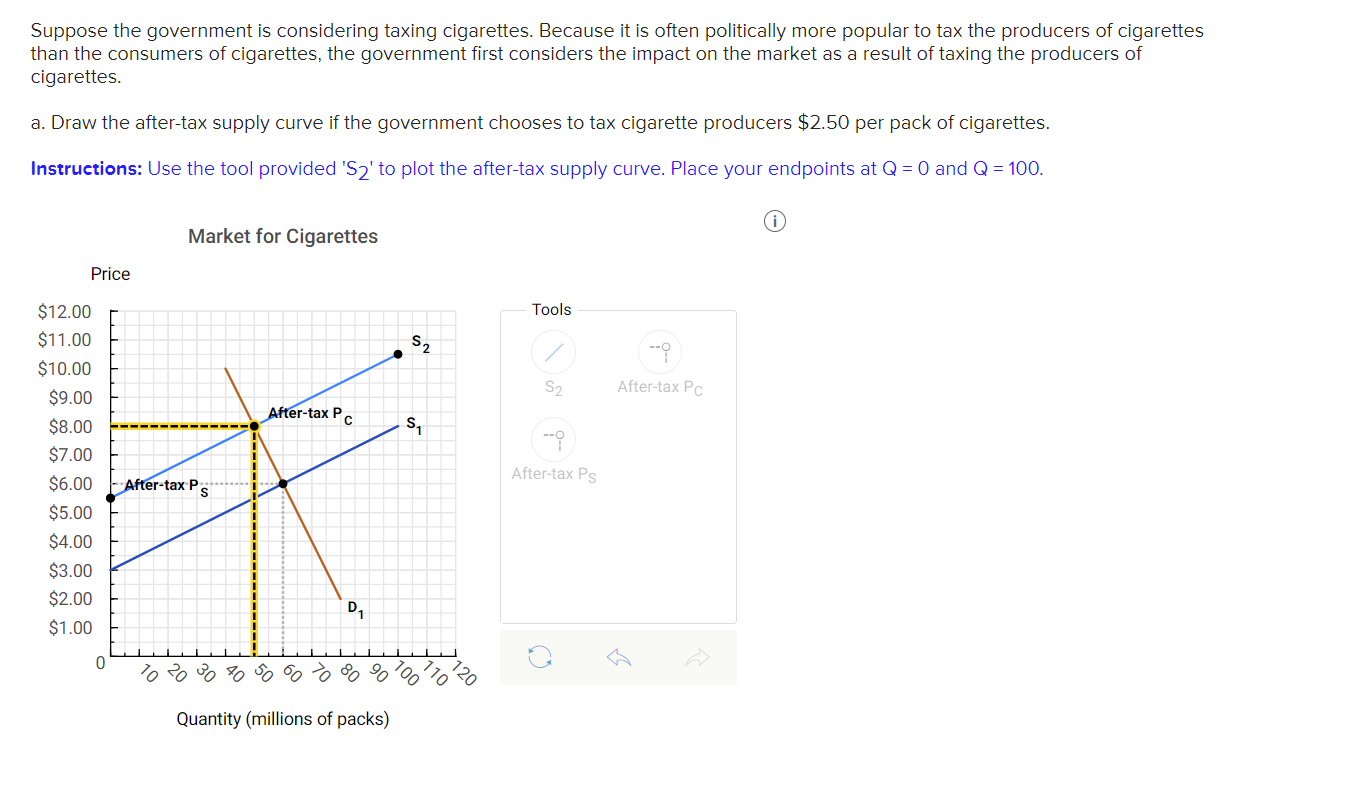This screenshot has height=787, width=1348.
Task: Click the upper endpoint of the S2 curve
Action: click(395, 355)
